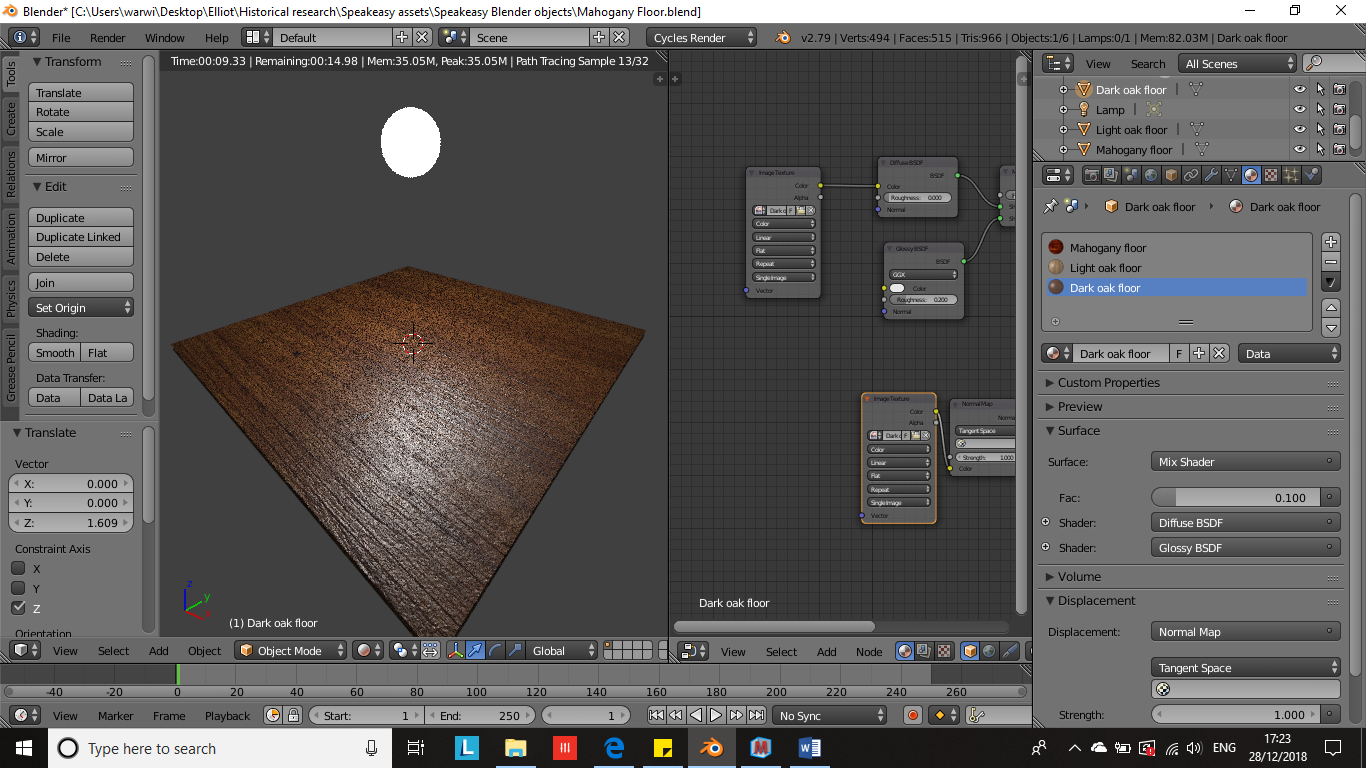Screen dimensions: 1366x768
Task: Hide the Lamp object via eye icon
Action: [x=1299, y=109]
